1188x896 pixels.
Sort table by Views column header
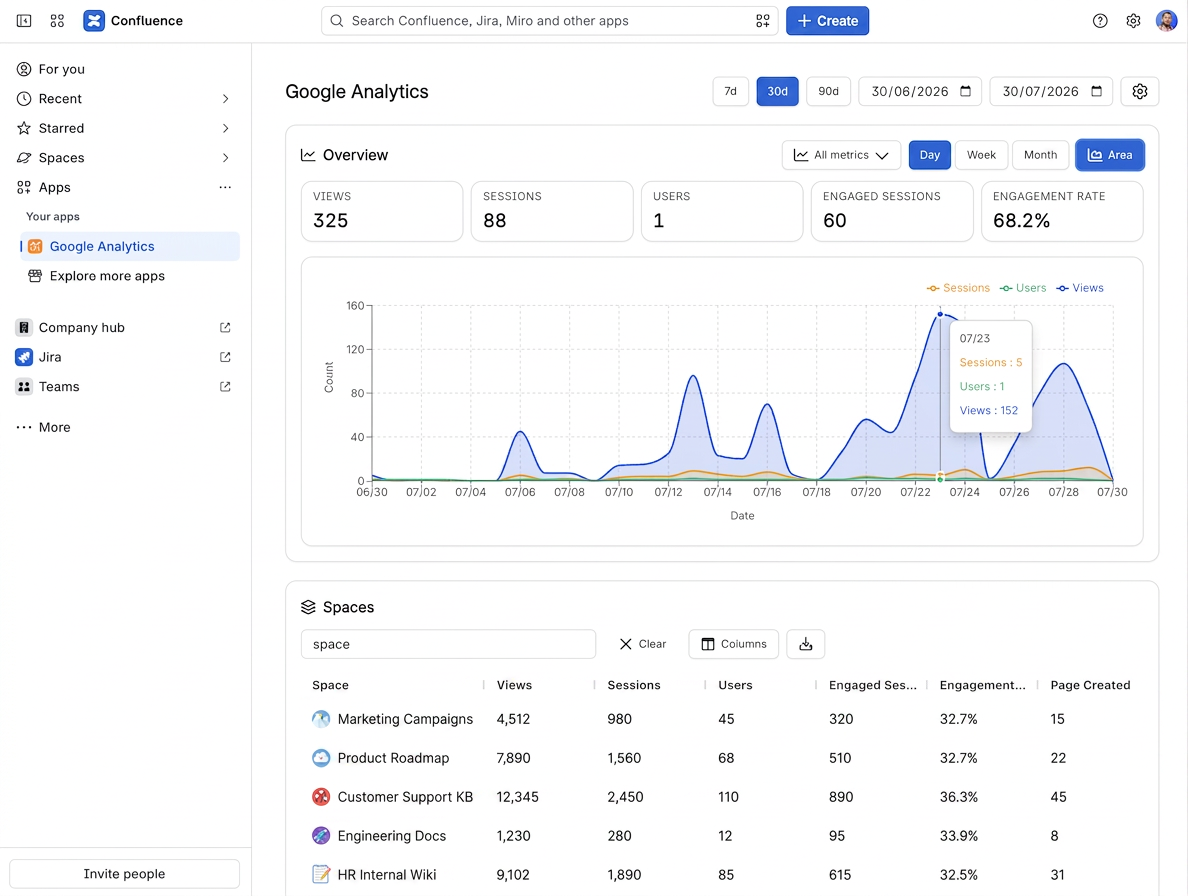[x=514, y=685]
